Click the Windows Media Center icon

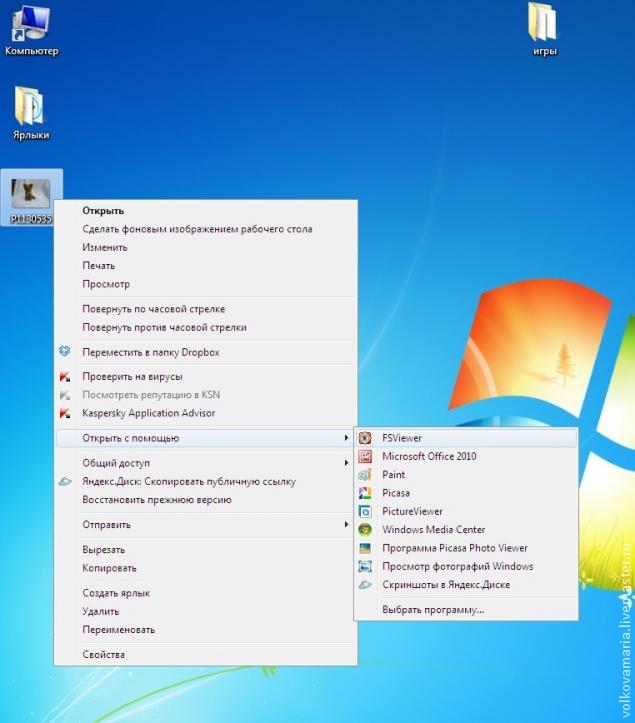[365, 530]
